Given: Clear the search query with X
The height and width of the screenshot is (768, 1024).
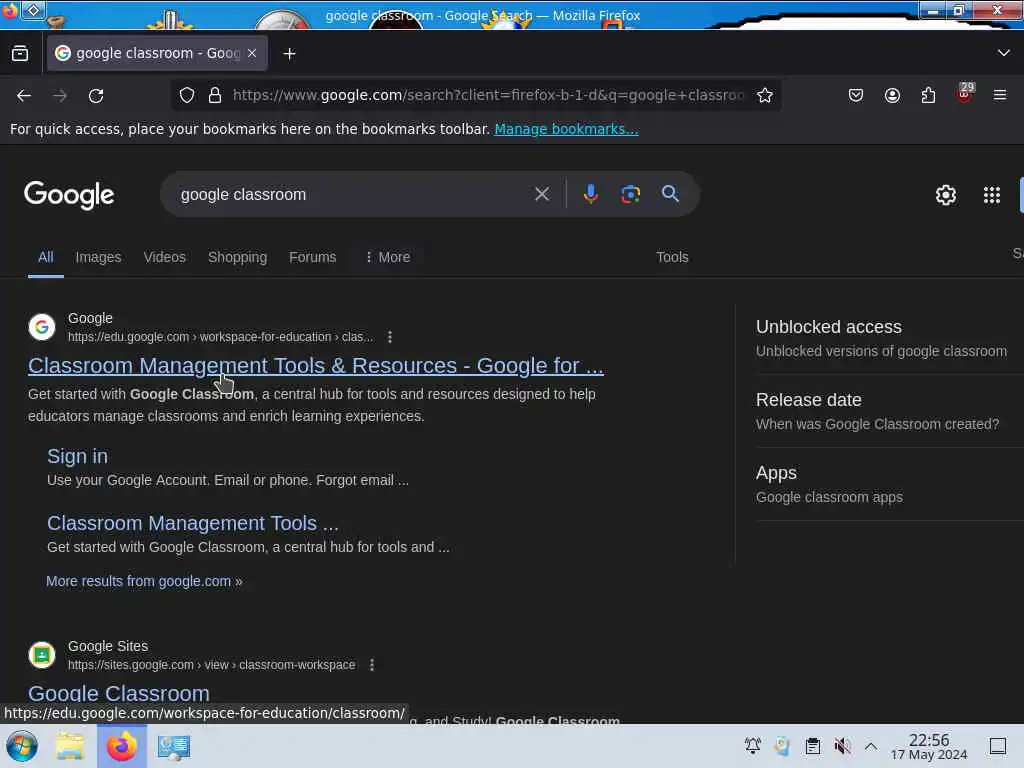Looking at the screenshot, I should pyautogui.click(x=541, y=194).
